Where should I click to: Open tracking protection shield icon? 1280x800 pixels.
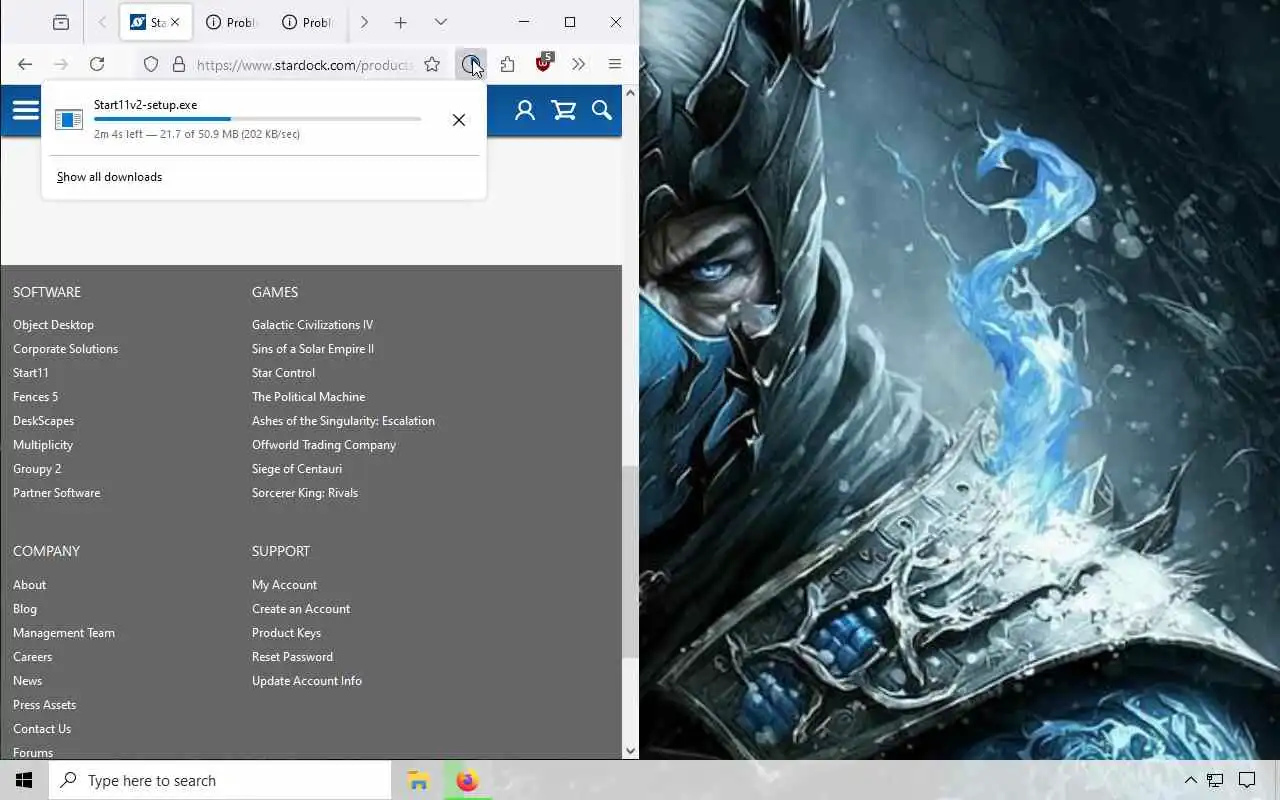tap(151, 64)
